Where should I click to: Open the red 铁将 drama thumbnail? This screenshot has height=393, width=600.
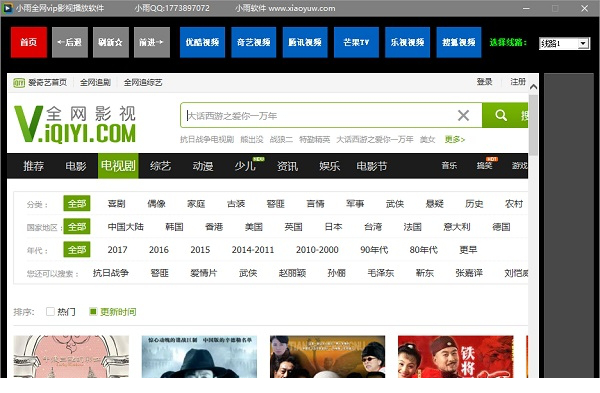pyautogui.click(x=456, y=357)
